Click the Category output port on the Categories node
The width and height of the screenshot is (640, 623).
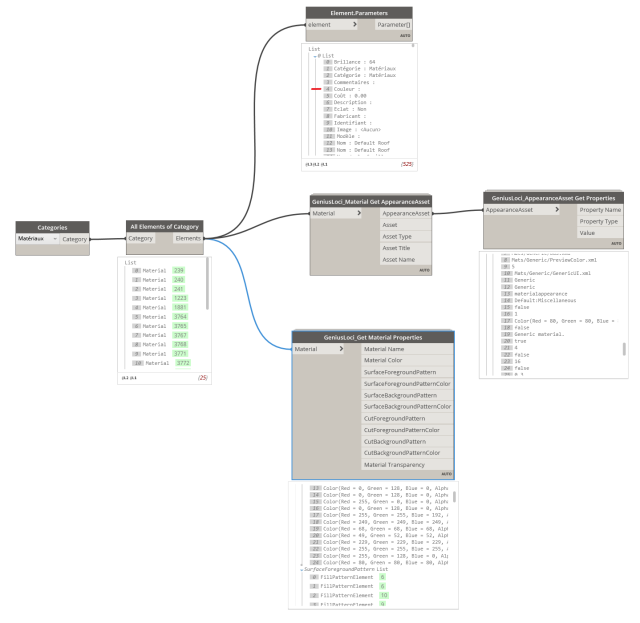pyautogui.click(x=75, y=239)
